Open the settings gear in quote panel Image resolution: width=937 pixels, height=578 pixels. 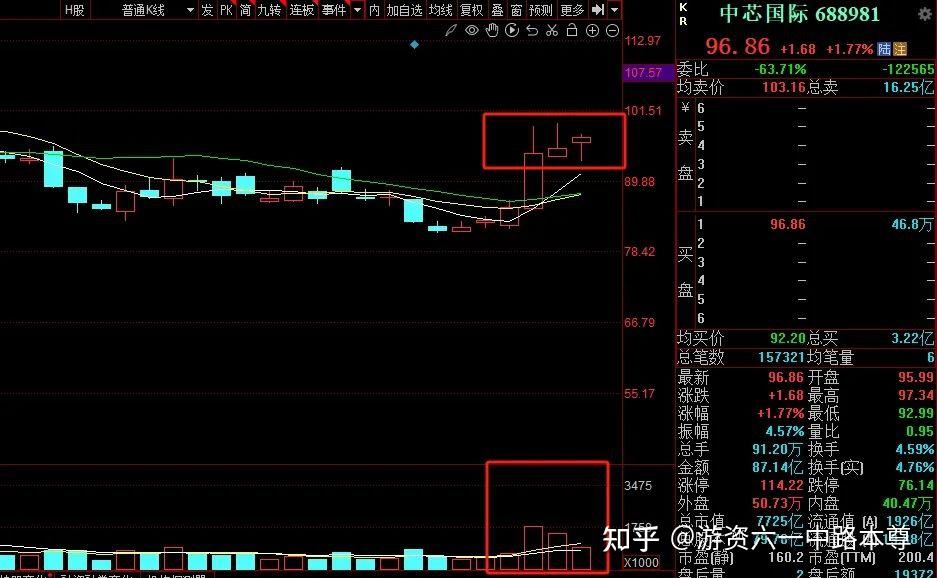(x=924, y=14)
